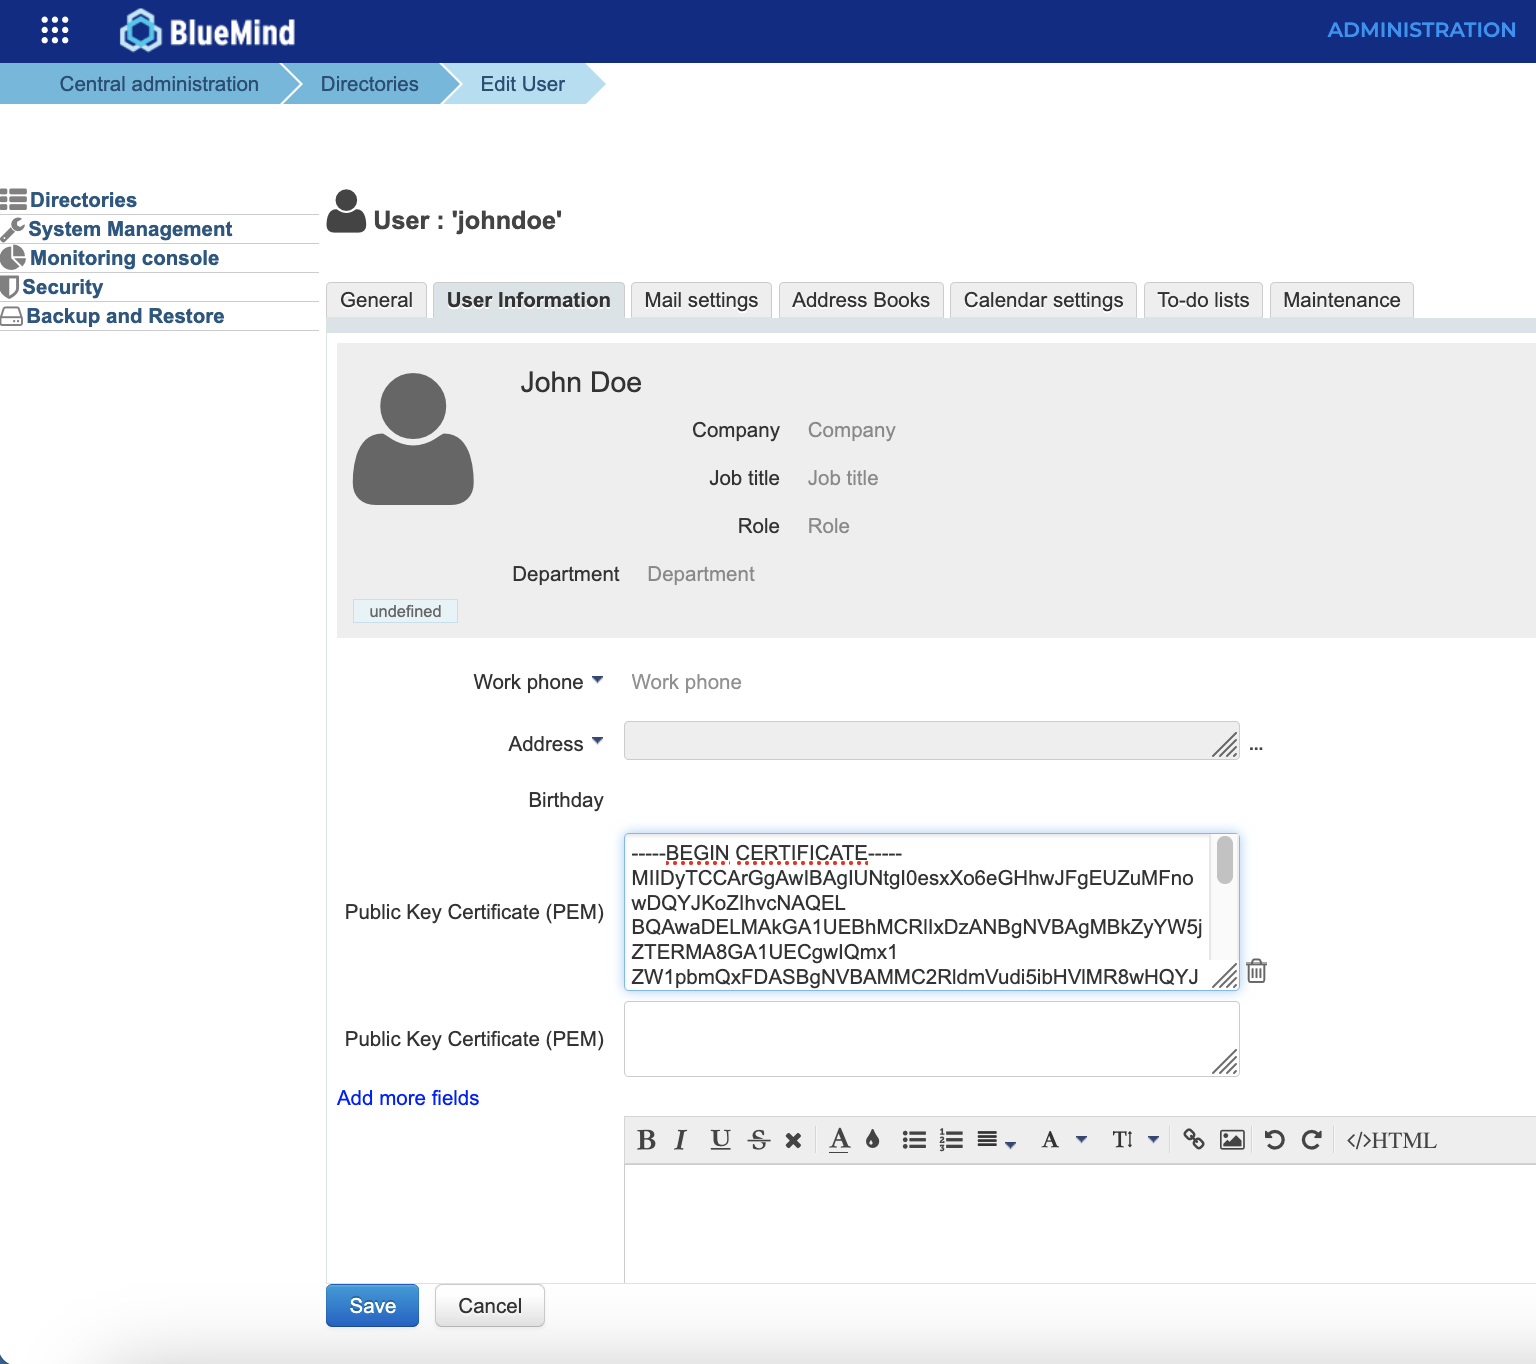Viewport: 1536px width, 1364px height.
Task: Switch the editor to HTML source mode
Action: (1391, 1140)
